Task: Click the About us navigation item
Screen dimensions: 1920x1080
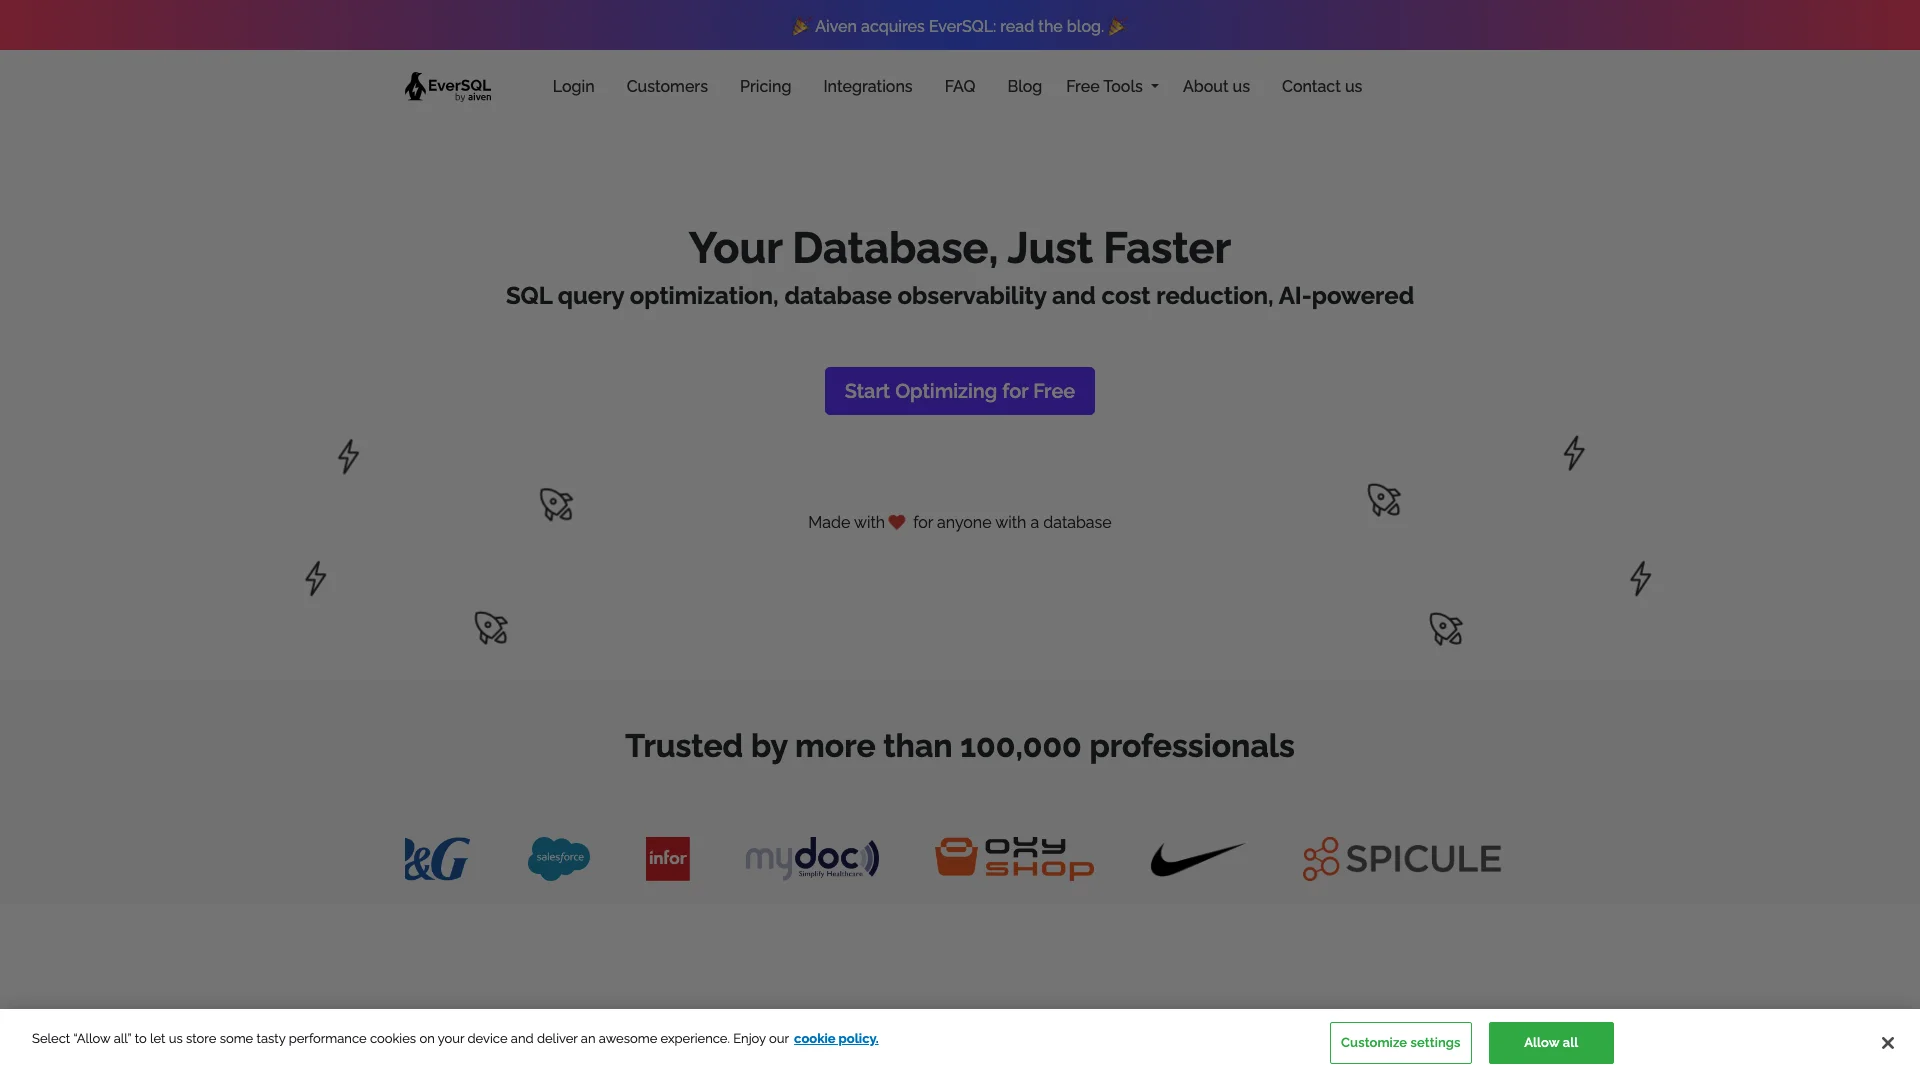Action: 1216,86
